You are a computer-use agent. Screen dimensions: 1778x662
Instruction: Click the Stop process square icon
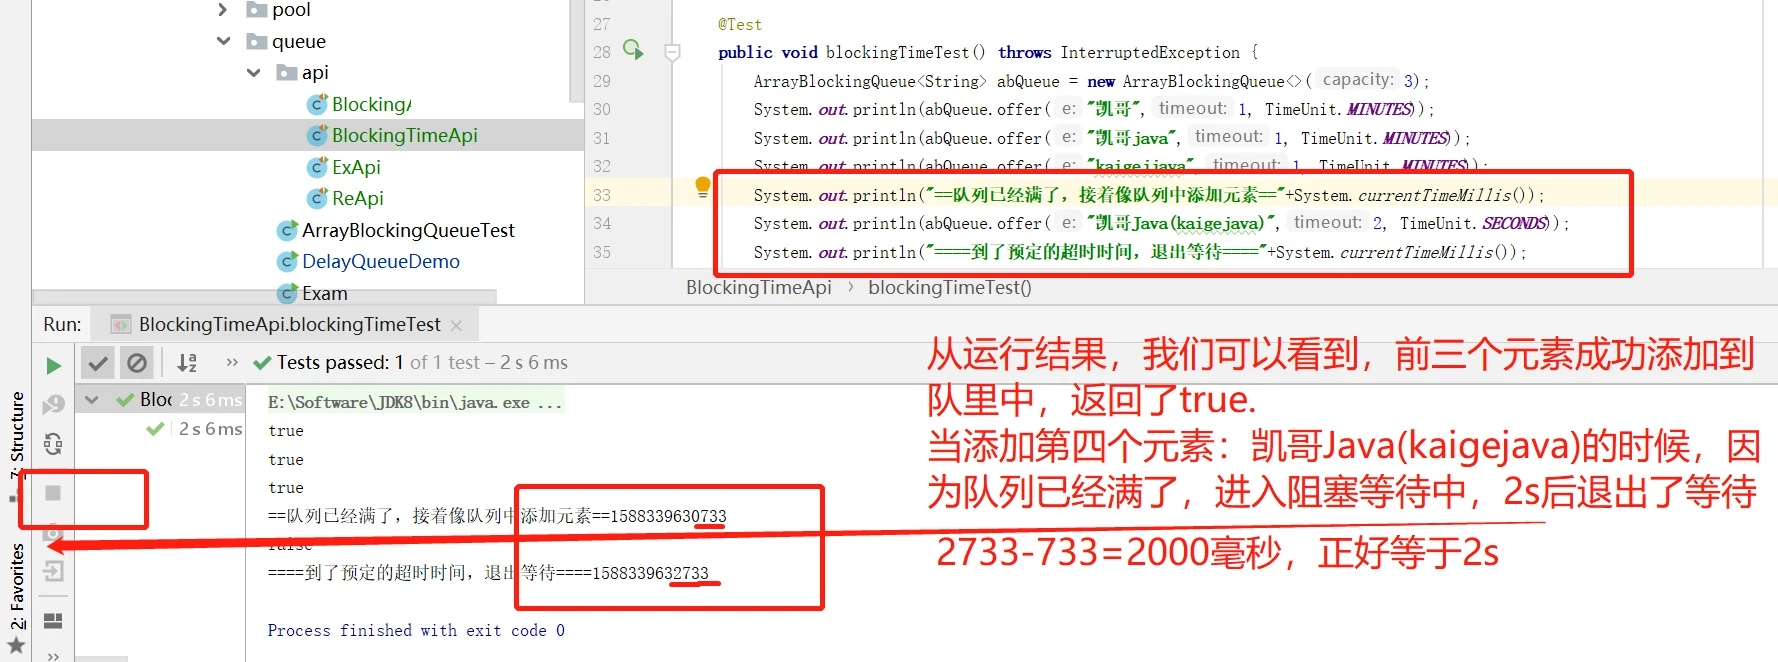tap(54, 493)
